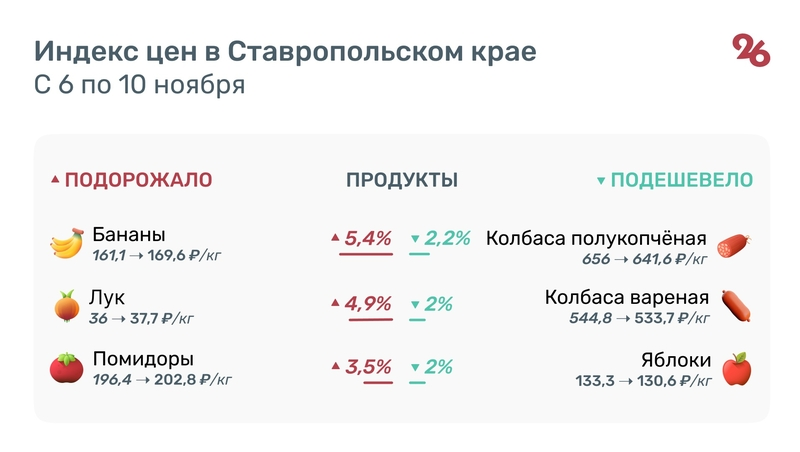800x452 pixels.
Task: Select the ПОДОРОЖАЛО header label
Action: [x=138, y=181]
